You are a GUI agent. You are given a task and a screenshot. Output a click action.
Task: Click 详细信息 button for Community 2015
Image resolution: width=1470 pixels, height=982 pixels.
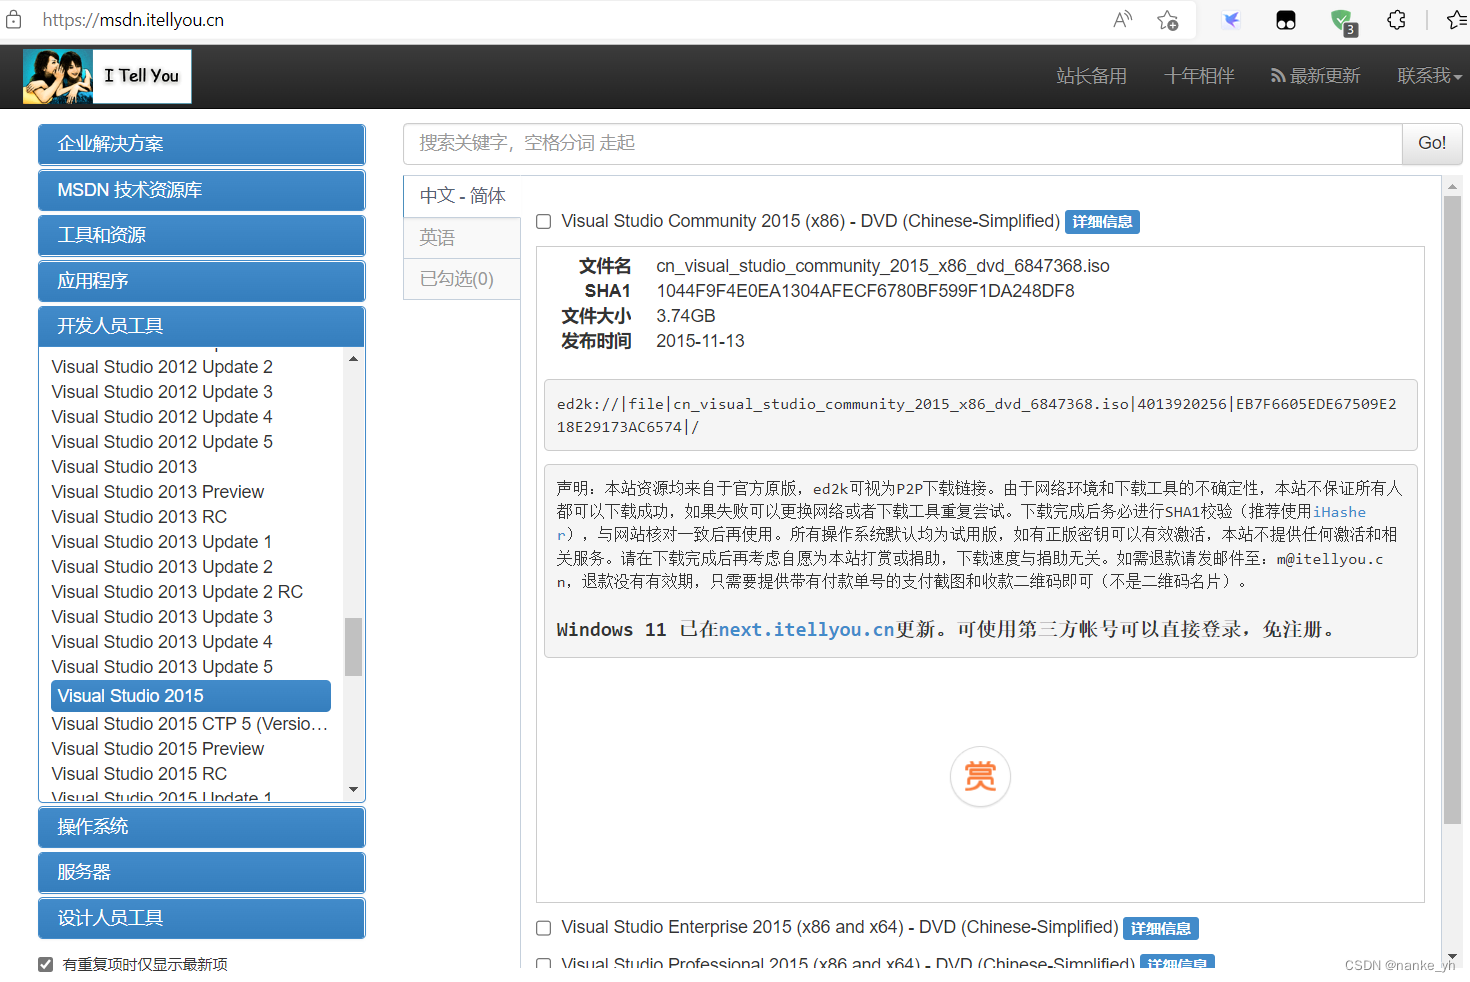pyautogui.click(x=1102, y=222)
